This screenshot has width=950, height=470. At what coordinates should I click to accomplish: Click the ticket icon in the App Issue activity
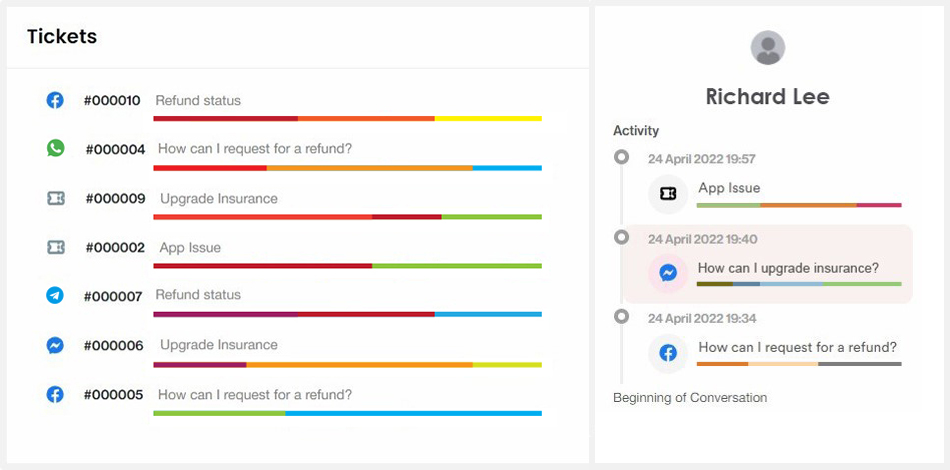668,194
